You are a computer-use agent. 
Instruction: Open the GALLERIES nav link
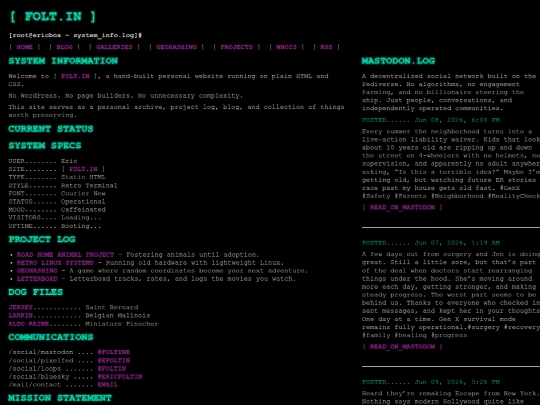pyautogui.click(x=114, y=47)
